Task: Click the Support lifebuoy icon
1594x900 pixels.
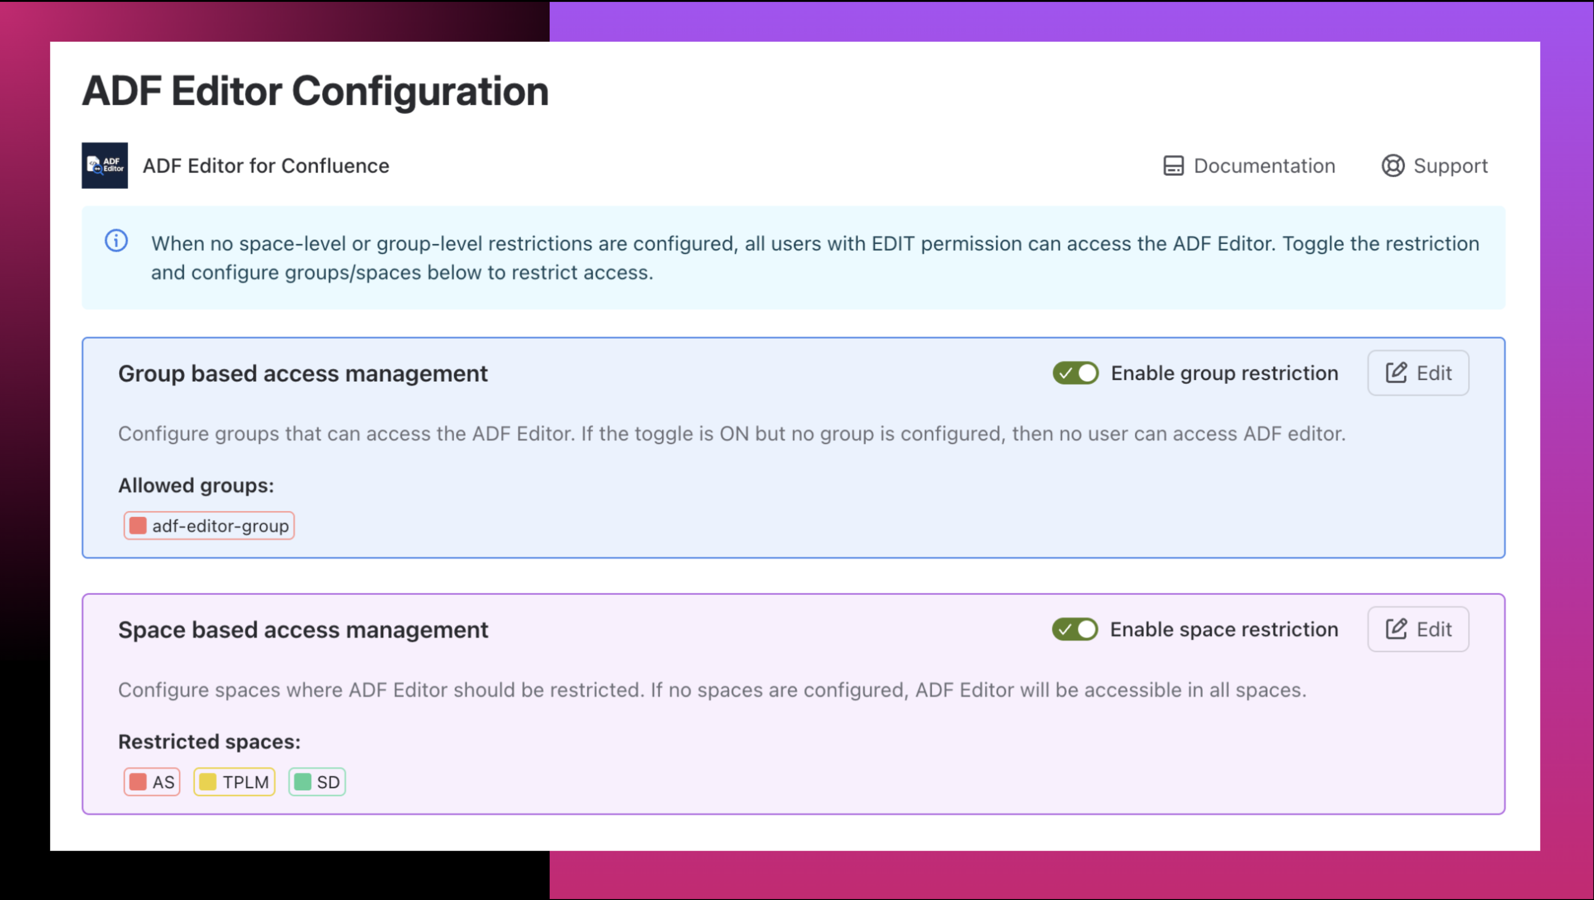Action: pyautogui.click(x=1393, y=166)
